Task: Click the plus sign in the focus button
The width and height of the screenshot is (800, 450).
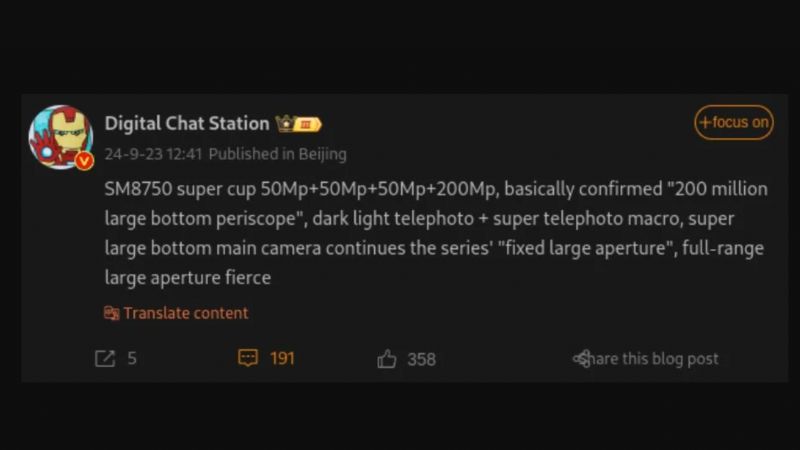Action: 705,123
